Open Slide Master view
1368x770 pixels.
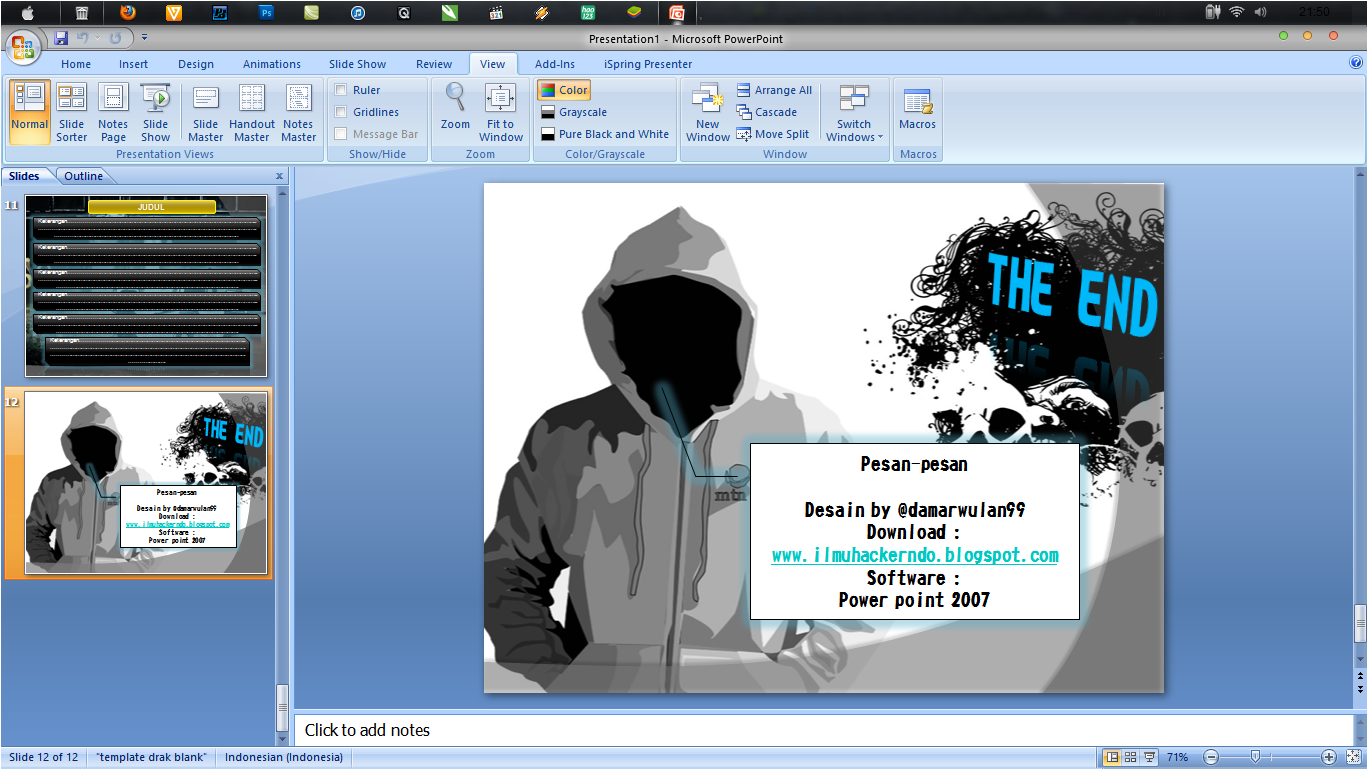[x=205, y=112]
